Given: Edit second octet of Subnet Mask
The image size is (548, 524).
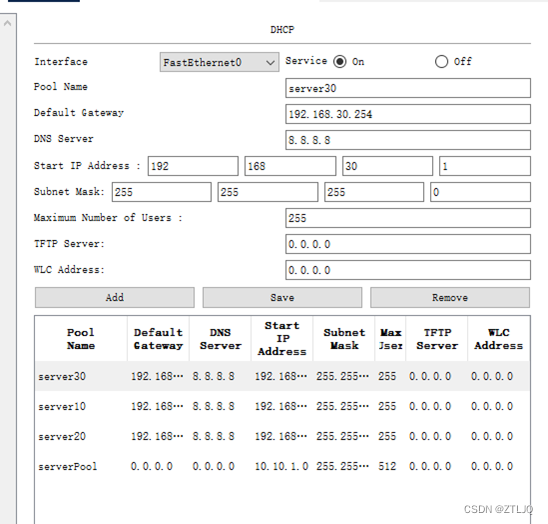Looking at the screenshot, I should [268, 192].
